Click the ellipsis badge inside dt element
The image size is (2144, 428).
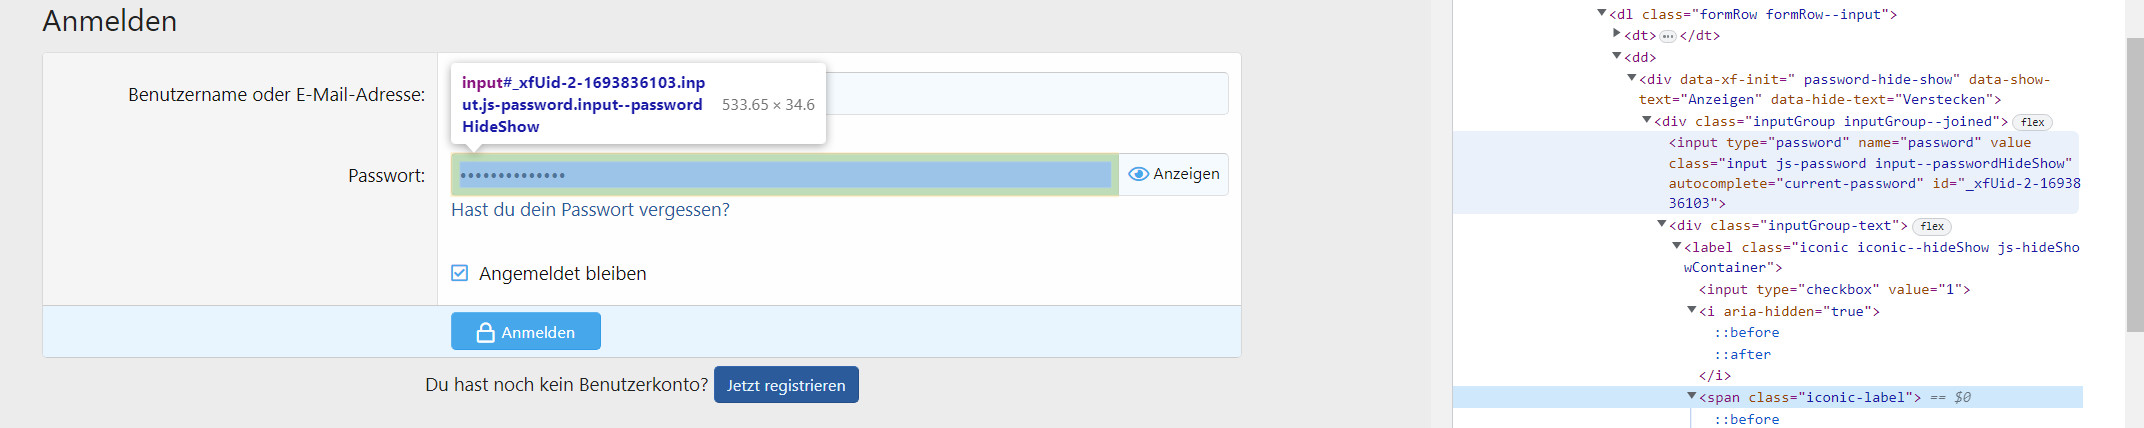pos(1668,36)
